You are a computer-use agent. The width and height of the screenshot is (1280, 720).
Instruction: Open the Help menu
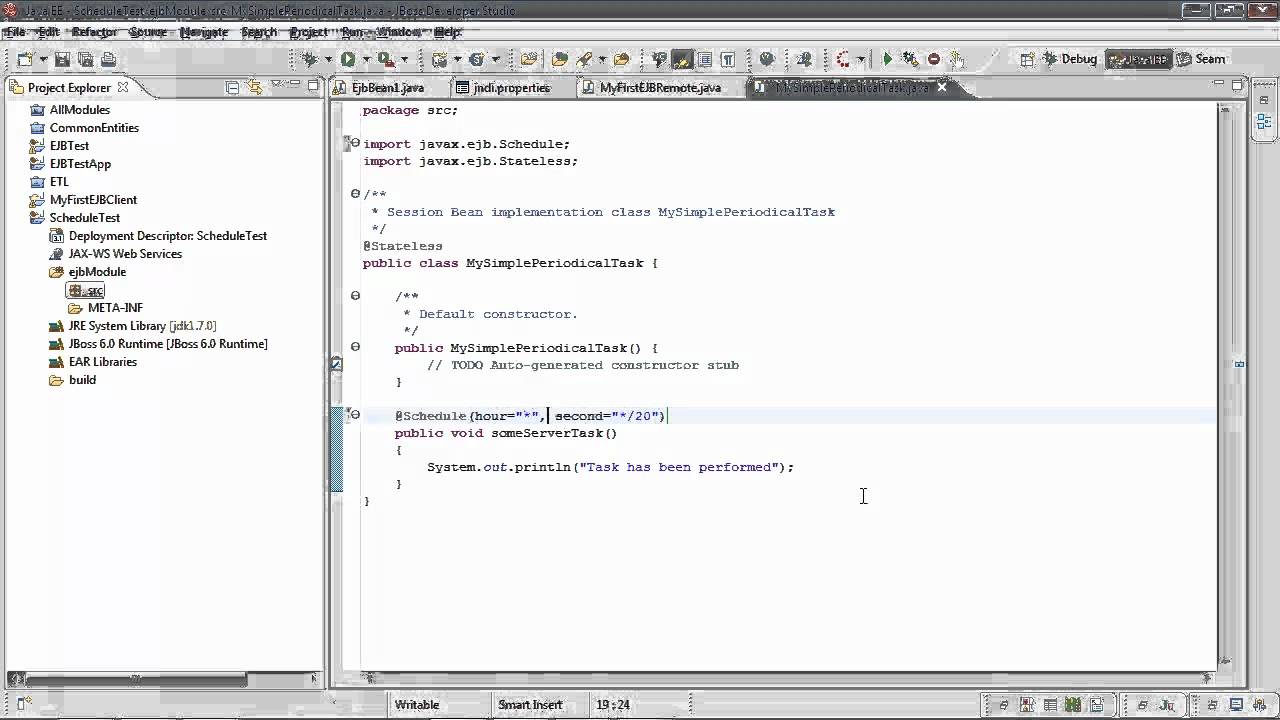pyautogui.click(x=447, y=32)
